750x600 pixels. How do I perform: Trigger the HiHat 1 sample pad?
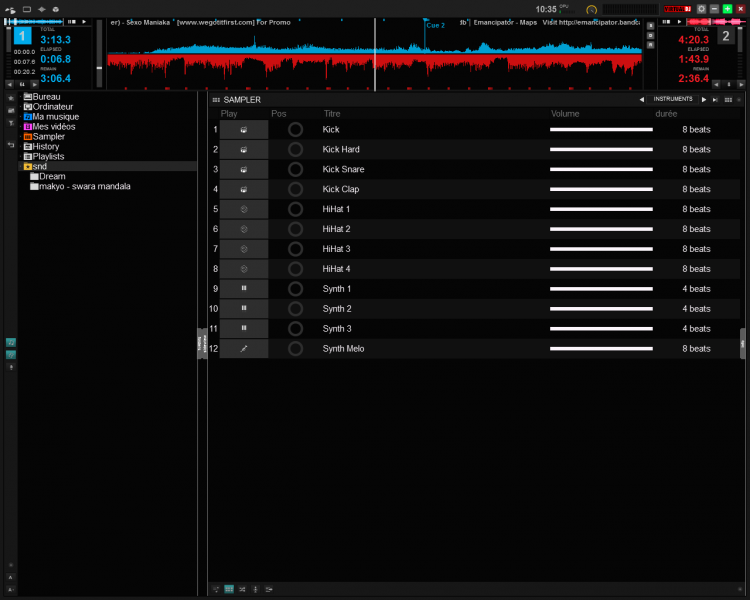(244, 209)
